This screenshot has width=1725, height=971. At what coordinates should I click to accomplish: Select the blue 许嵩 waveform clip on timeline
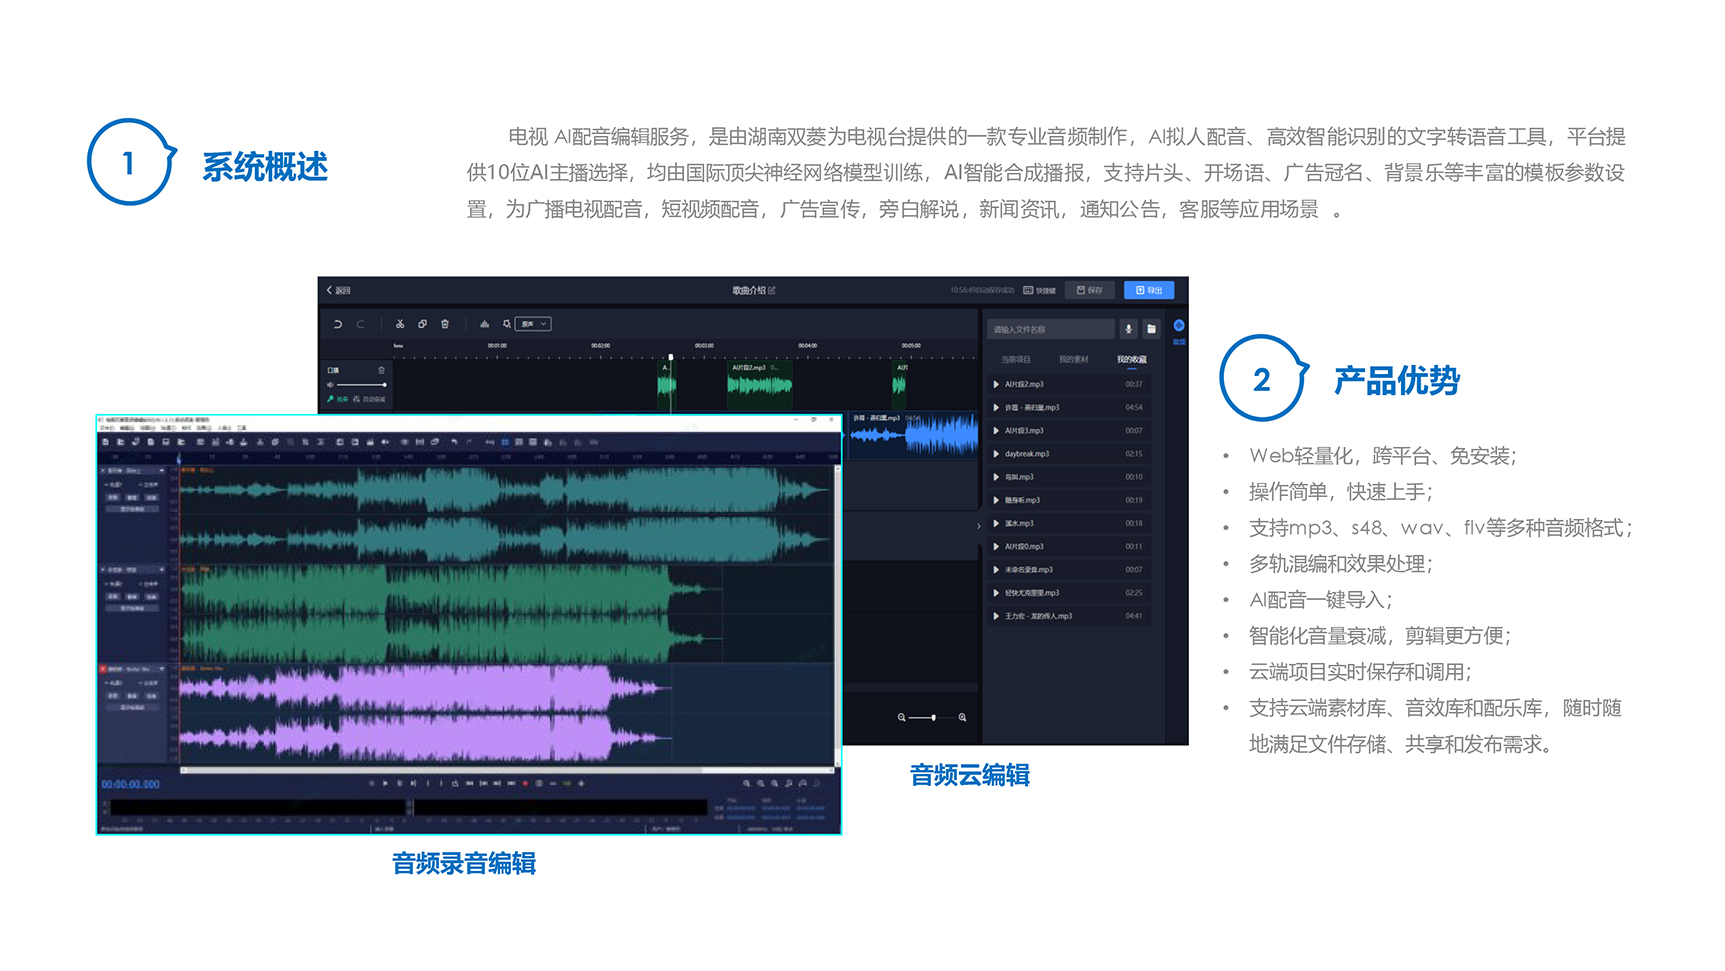(913, 436)
